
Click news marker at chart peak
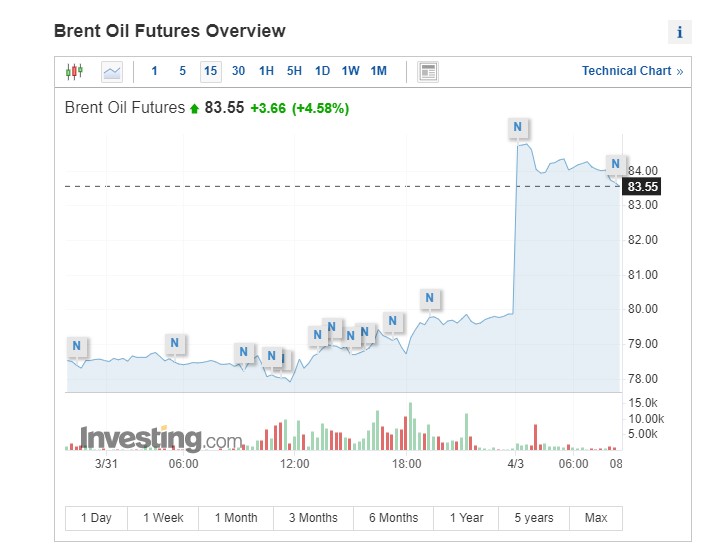pos(517,127)
